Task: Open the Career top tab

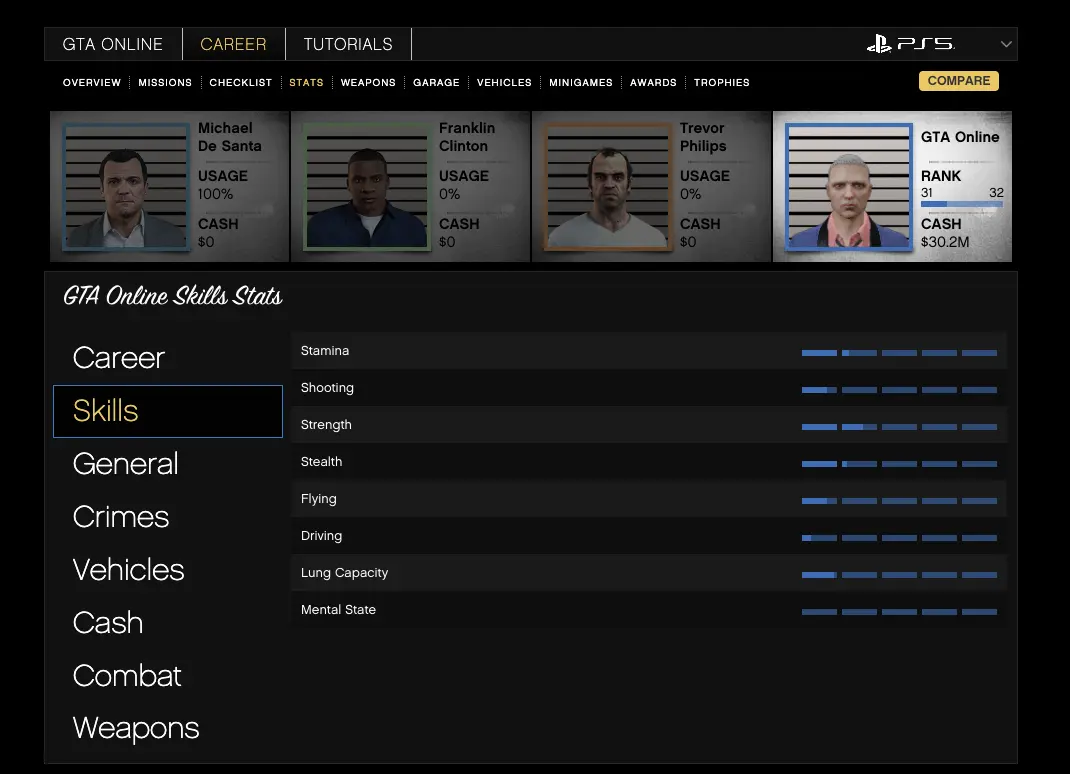Action: [233, 44]
